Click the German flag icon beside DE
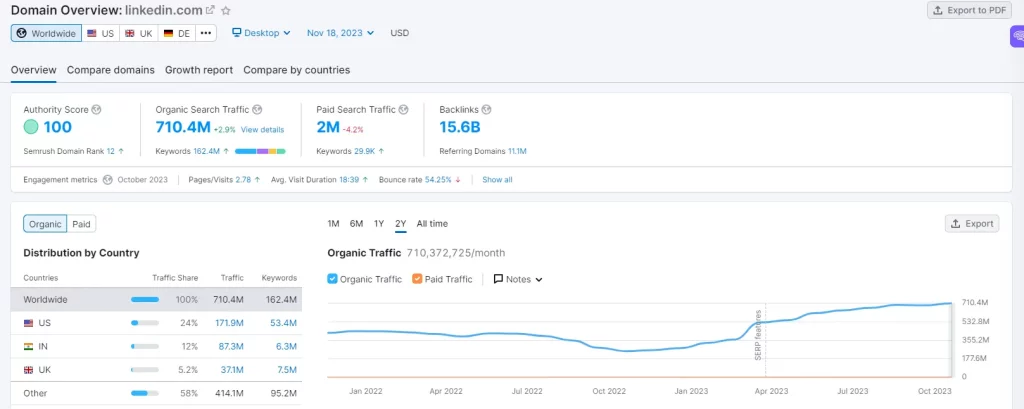The width and height of the screenshot is (1024, 409). click(168, 33)
